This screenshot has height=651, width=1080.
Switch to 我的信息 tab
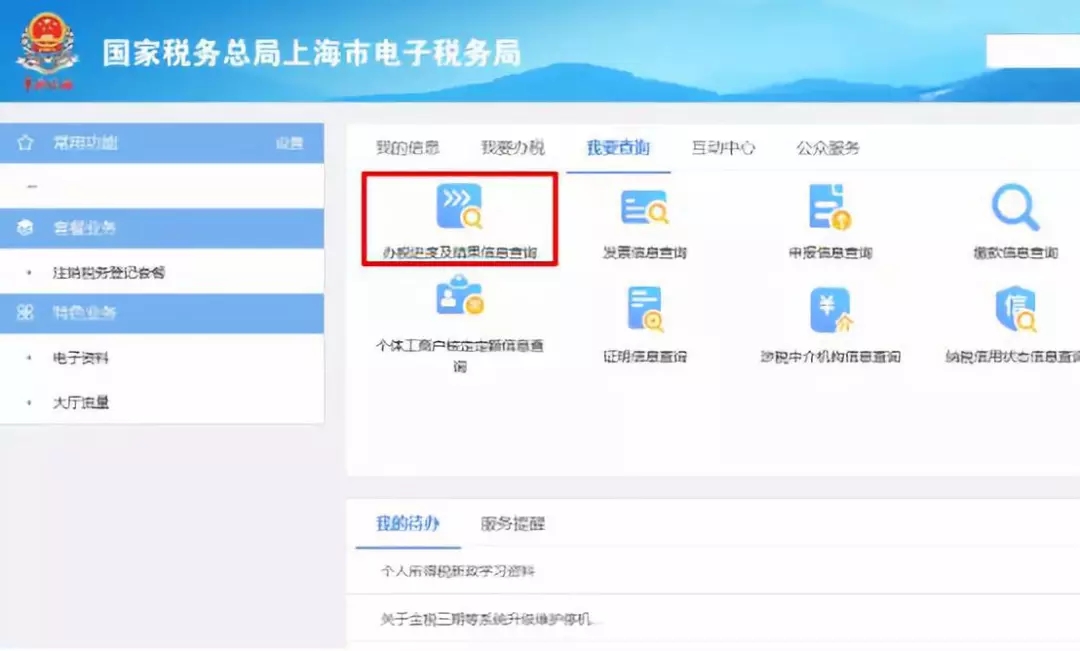point(407,147)
